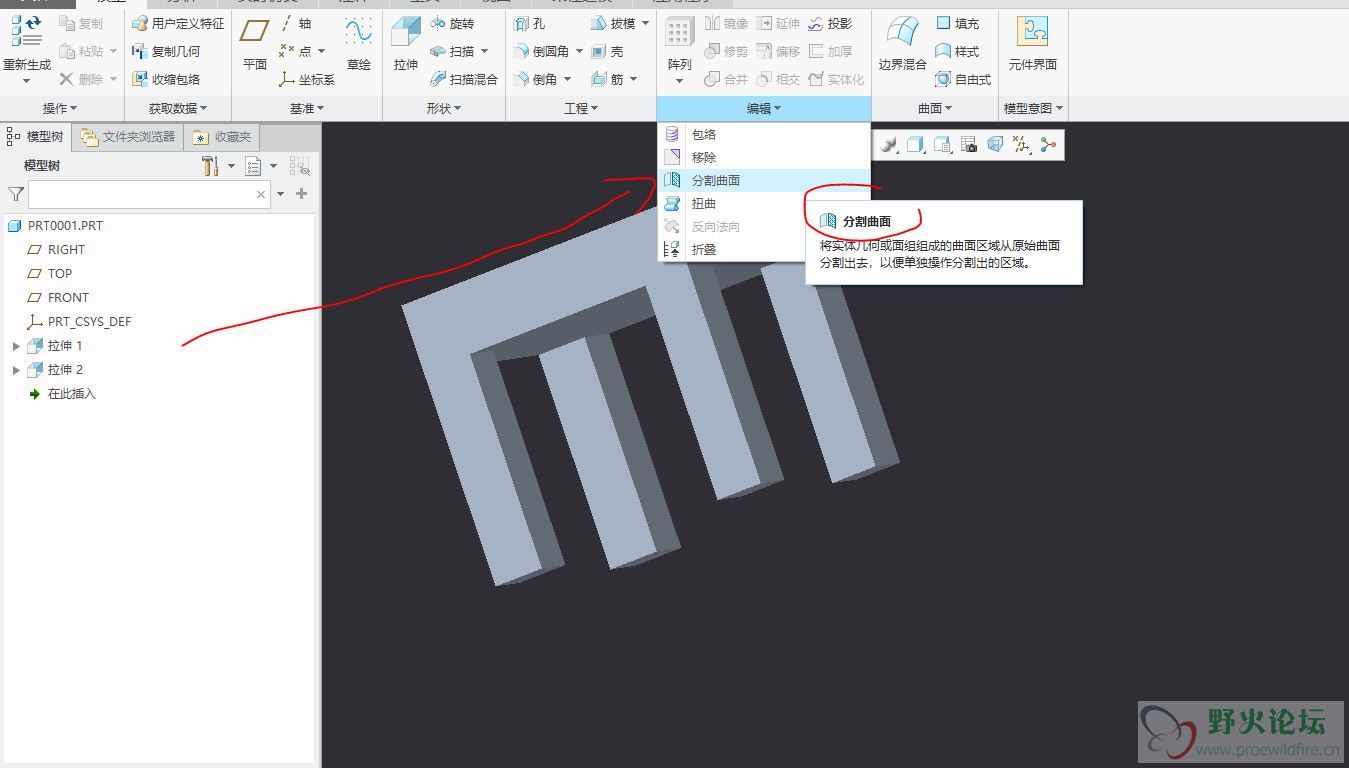The width and height of the screenshot is (1349, 768).
Task: Switch to the 文件夹浏览器 tab
Action: point(128,137)
